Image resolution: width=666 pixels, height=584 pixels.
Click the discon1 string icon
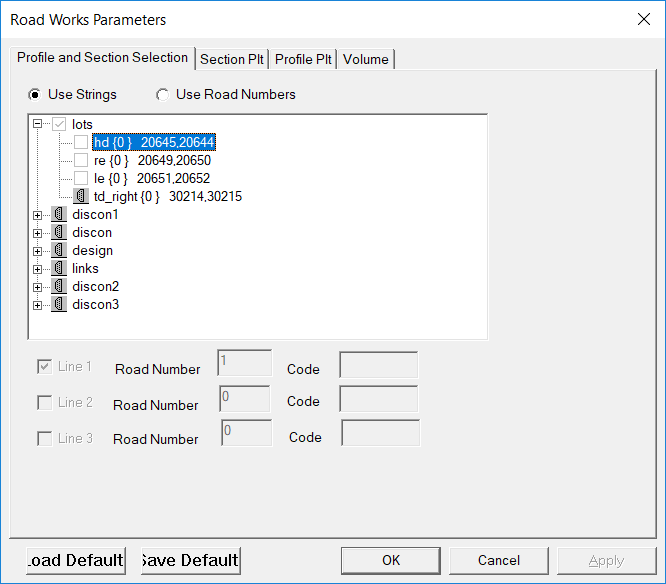tap(59, 215)
